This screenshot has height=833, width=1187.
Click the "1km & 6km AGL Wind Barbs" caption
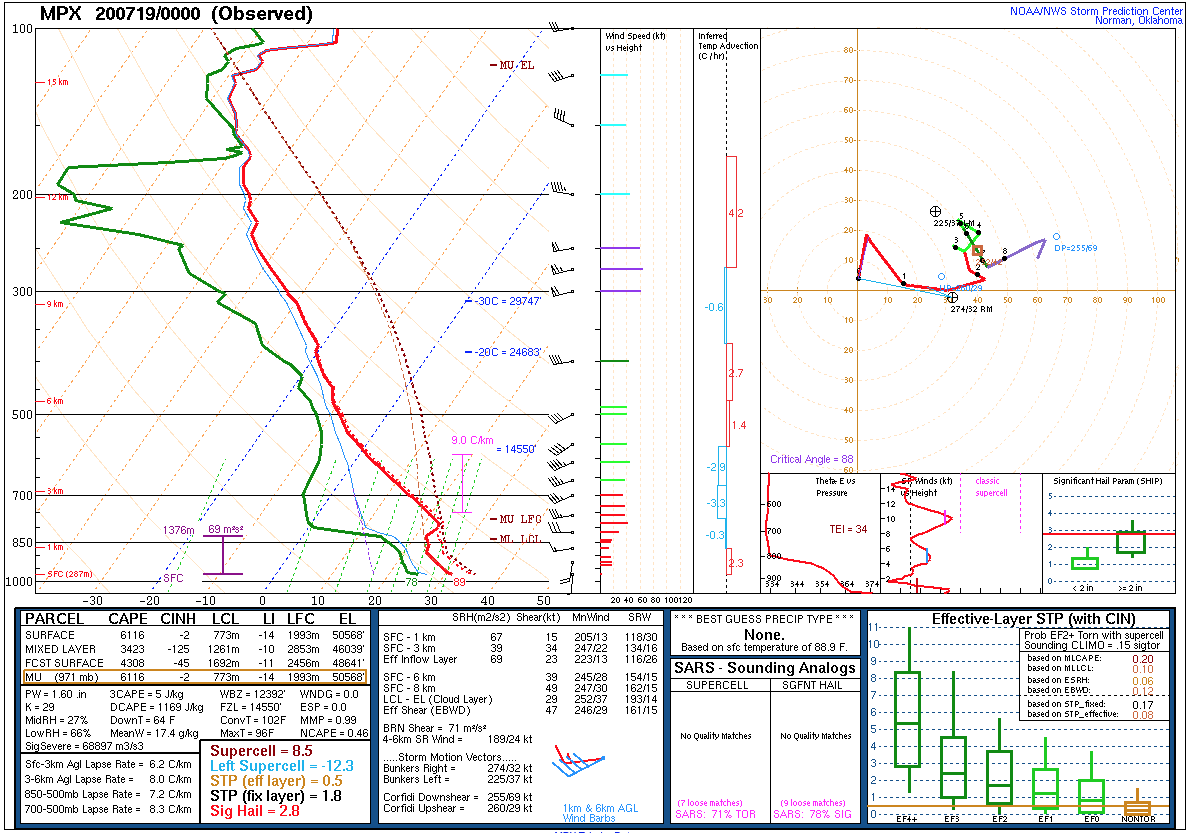600,813
